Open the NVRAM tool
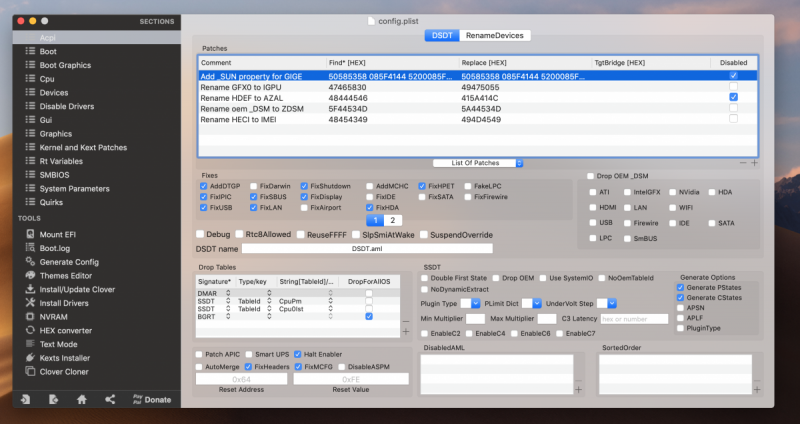 click(55, 316)
